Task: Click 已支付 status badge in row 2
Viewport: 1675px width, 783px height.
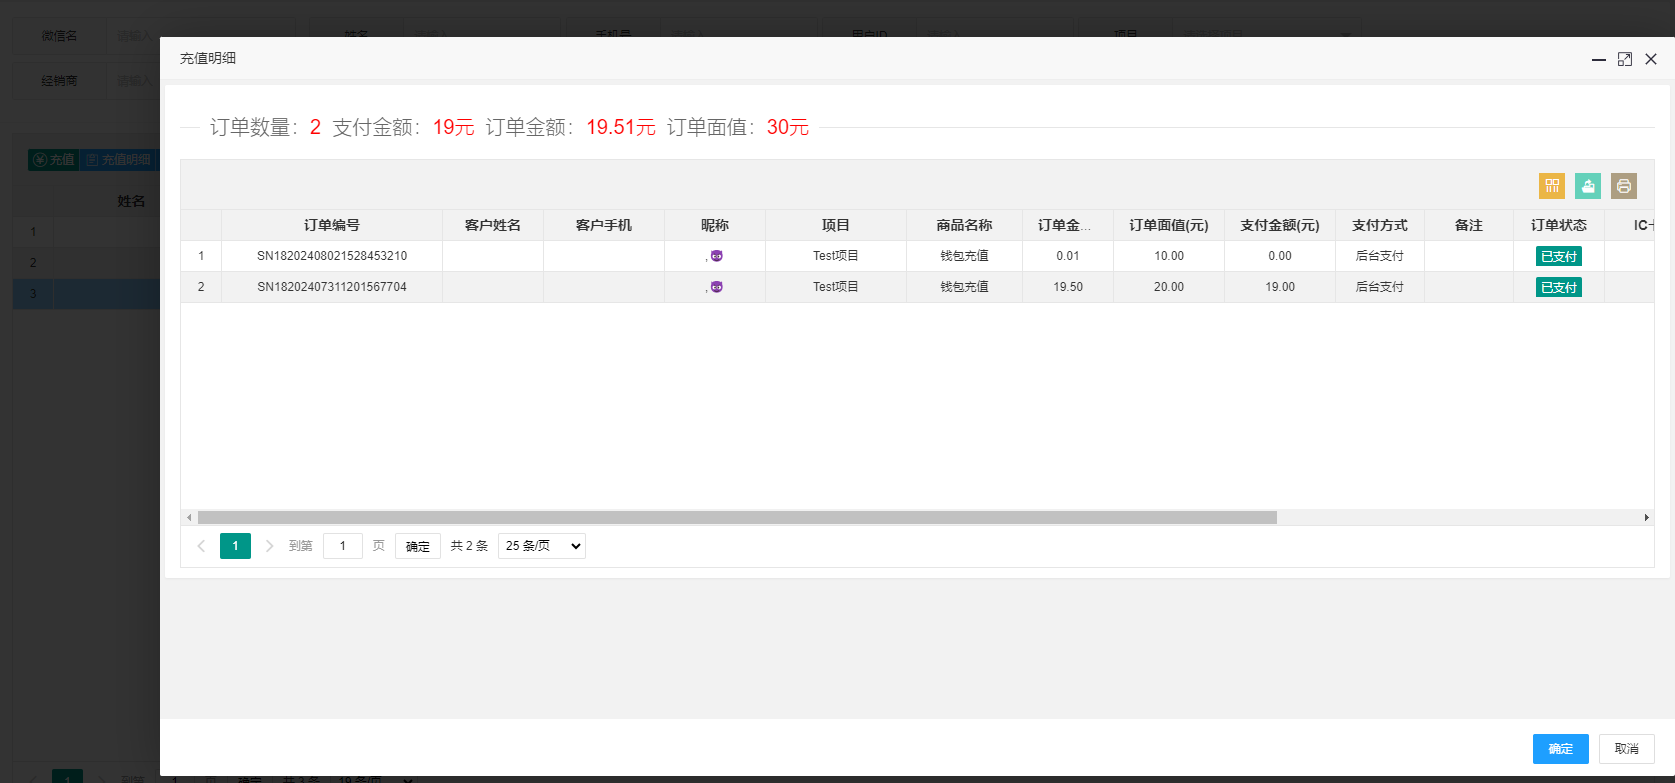Action: [1559, 288]
